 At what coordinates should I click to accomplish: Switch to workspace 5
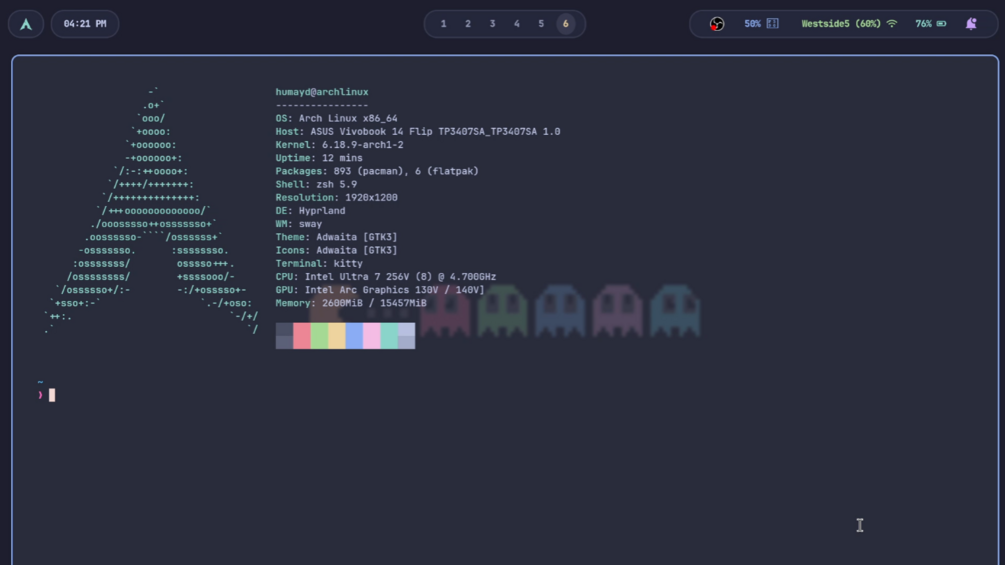[541, 24]
